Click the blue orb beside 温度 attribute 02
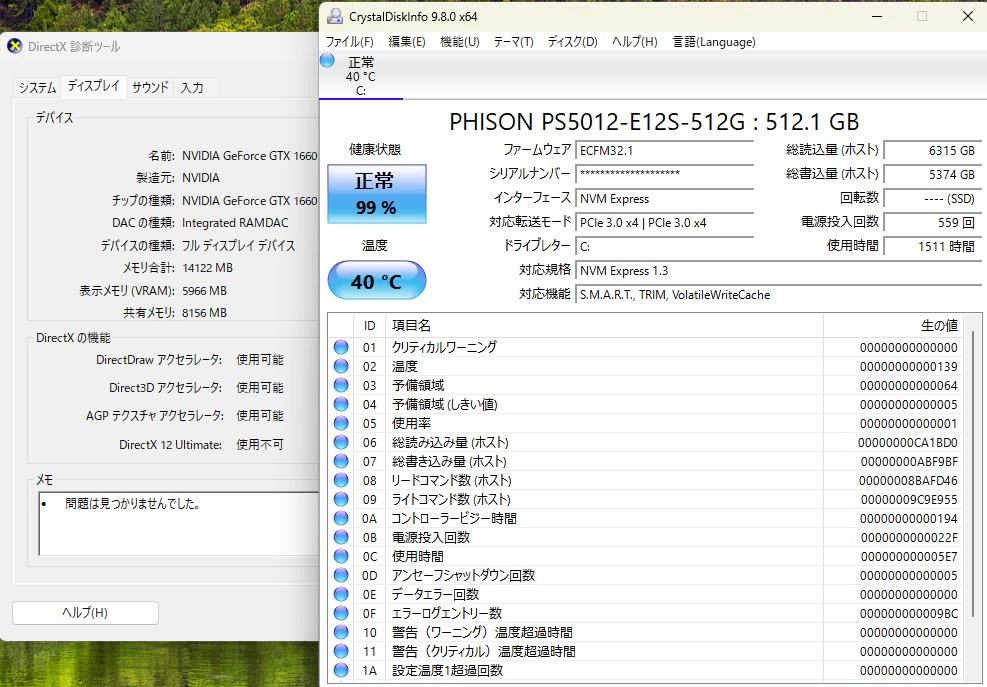This screenshot has height=687, width=987. coord(341,366)
